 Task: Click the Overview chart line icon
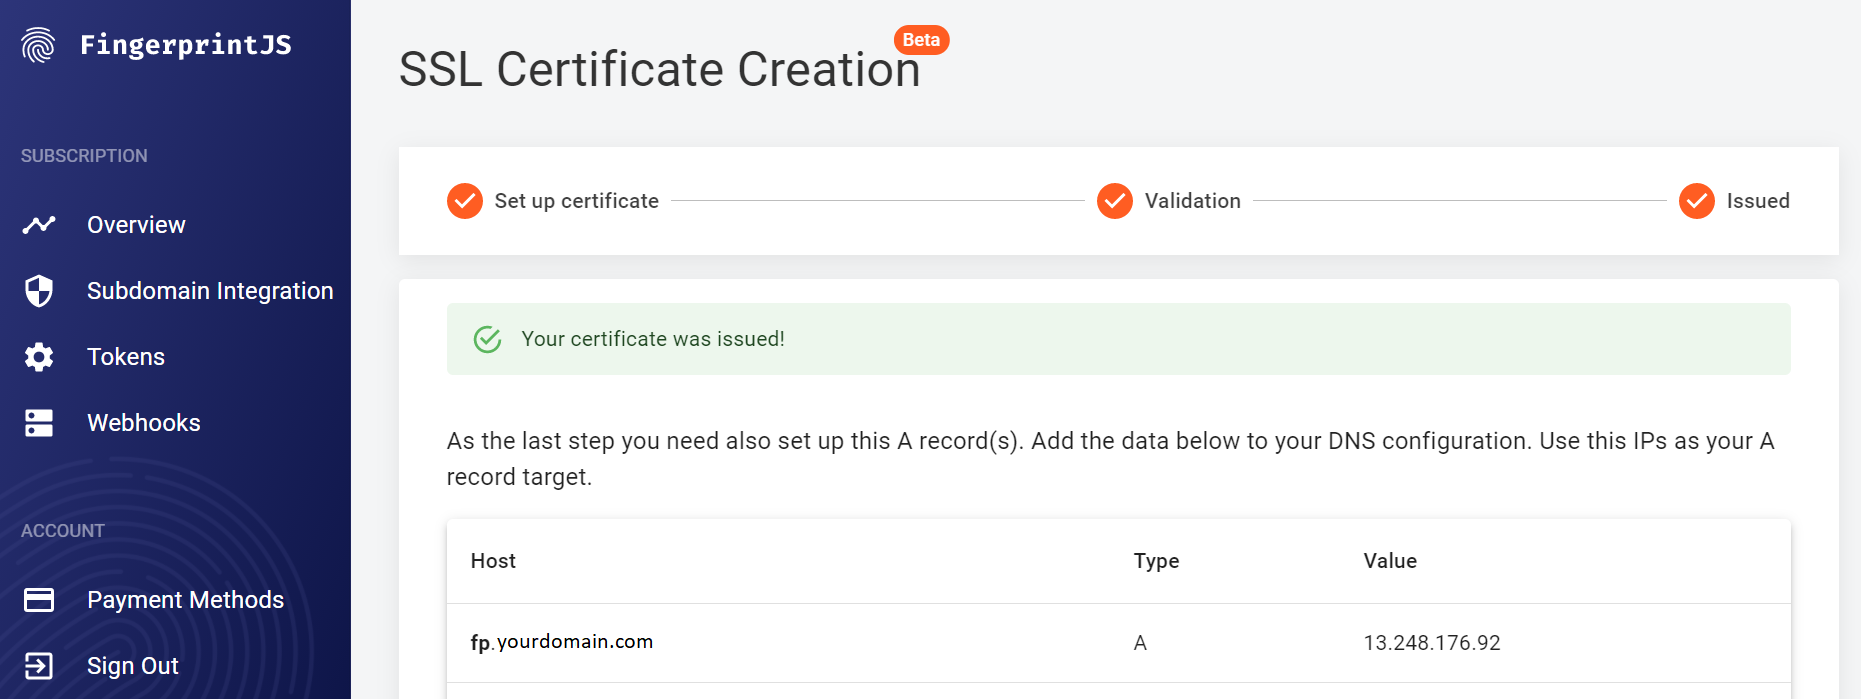point(39,225)
